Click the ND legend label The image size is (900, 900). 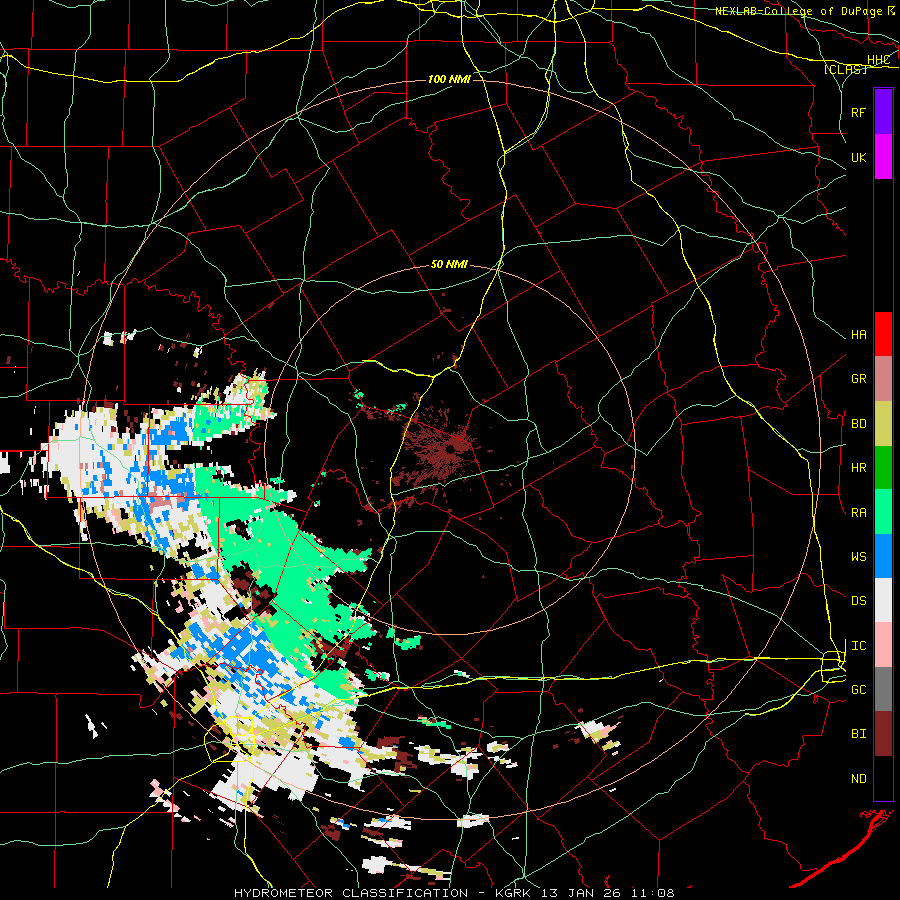pyautogui.click(x=859, y=779)
